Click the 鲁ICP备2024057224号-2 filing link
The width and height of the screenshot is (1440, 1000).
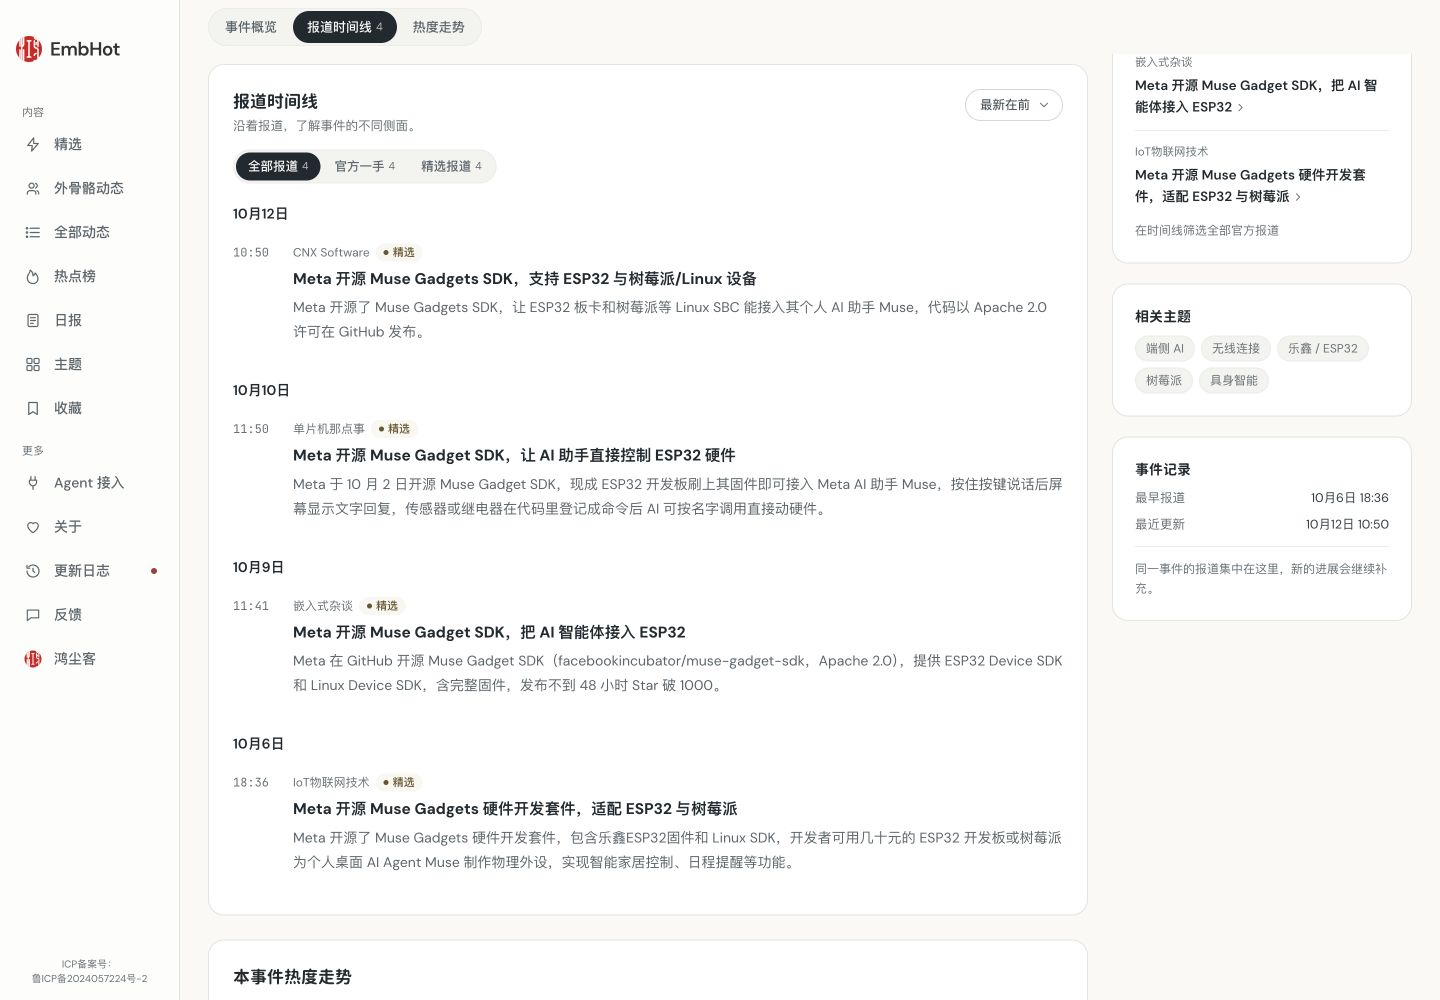point(89,979)
